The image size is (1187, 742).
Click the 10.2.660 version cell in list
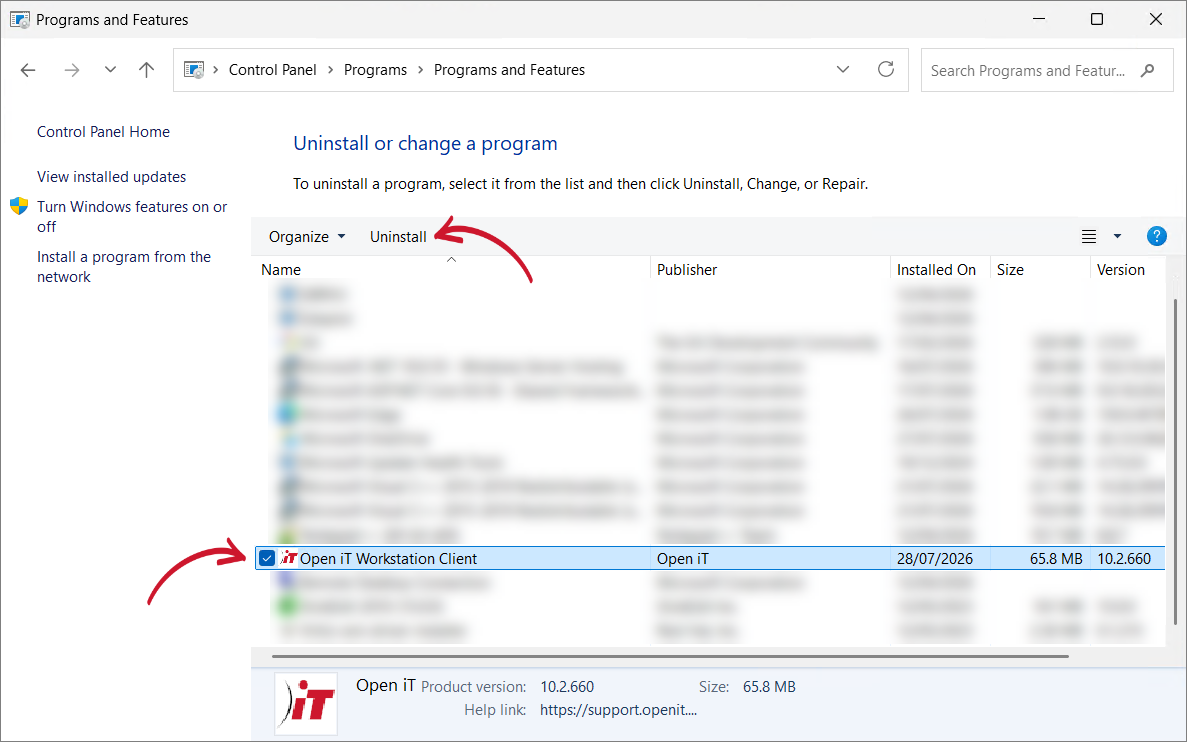point(1124,559)
